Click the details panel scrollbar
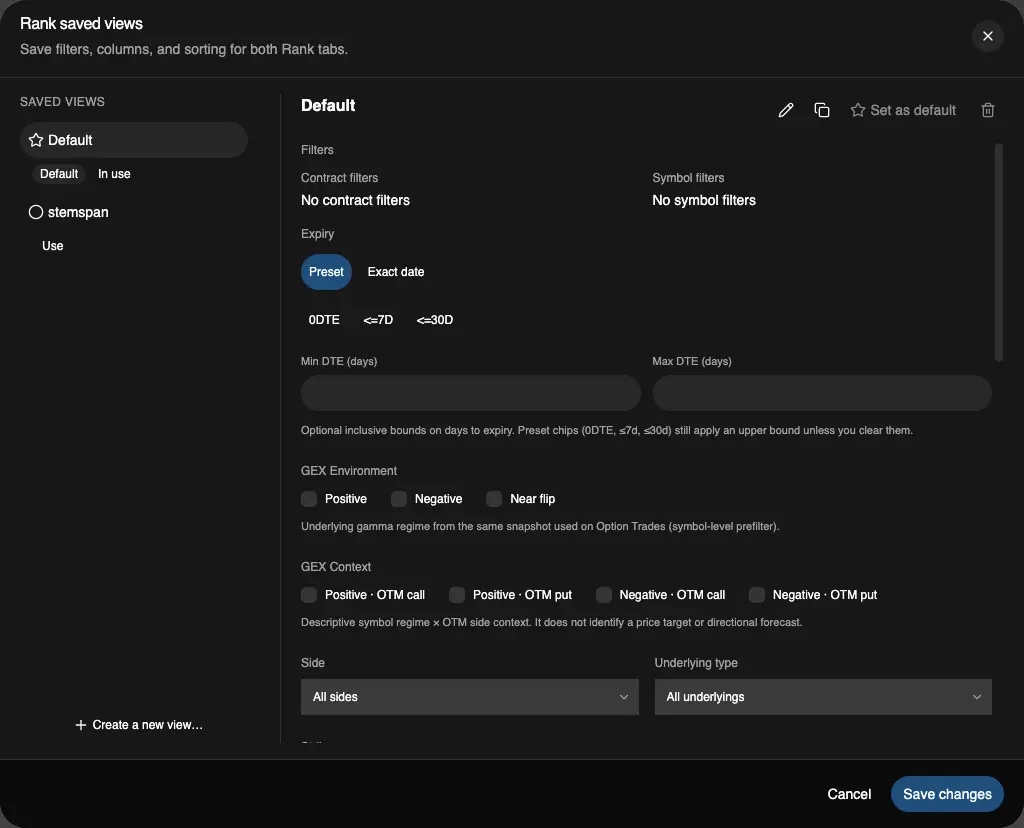 pyautogui.click(x=998, y=252)
